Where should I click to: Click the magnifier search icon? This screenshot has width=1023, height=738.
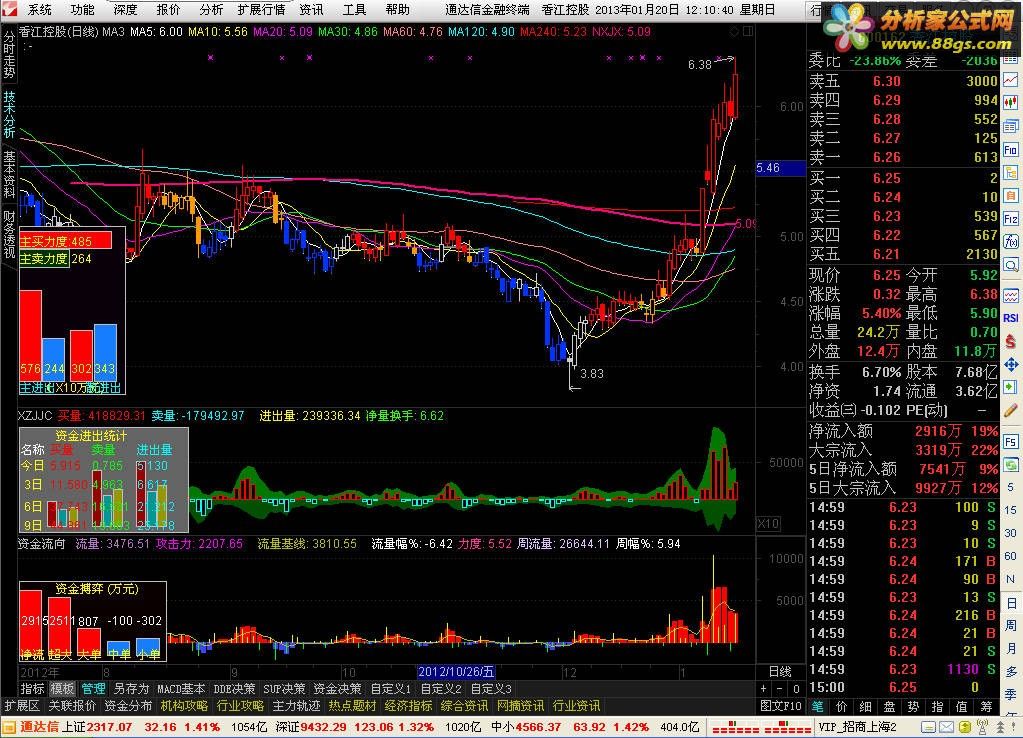1011,265
